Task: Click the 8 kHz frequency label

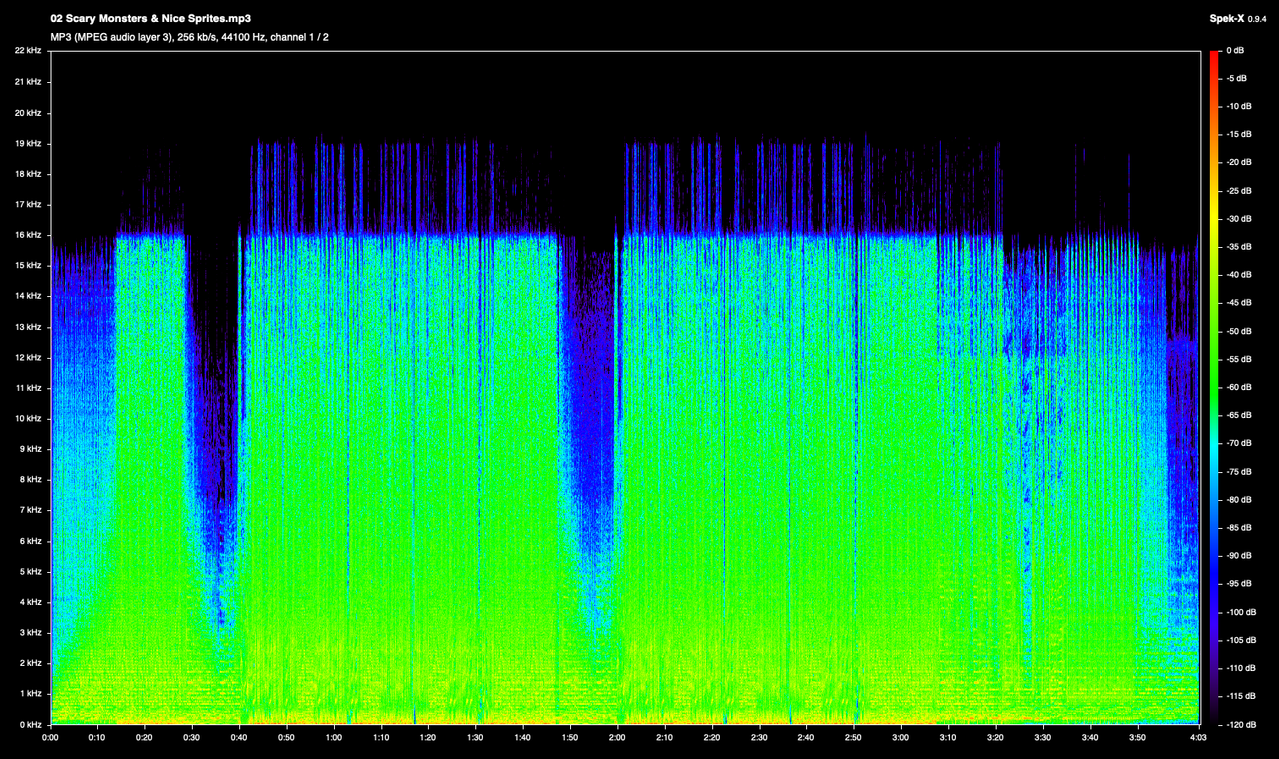Action: [30, 480]
